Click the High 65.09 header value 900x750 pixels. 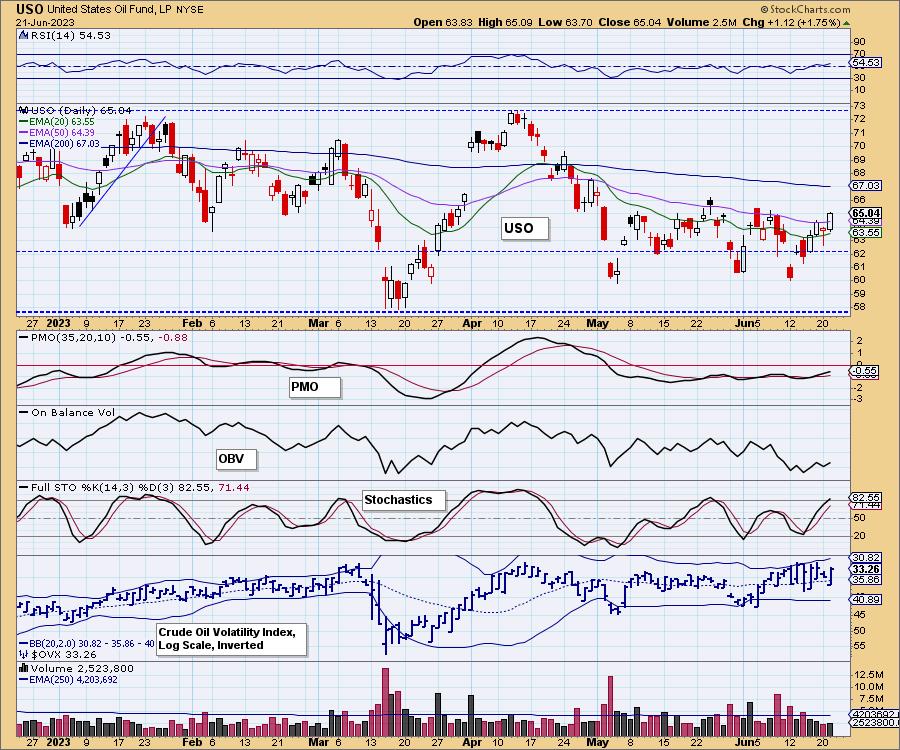coord(505,22)
